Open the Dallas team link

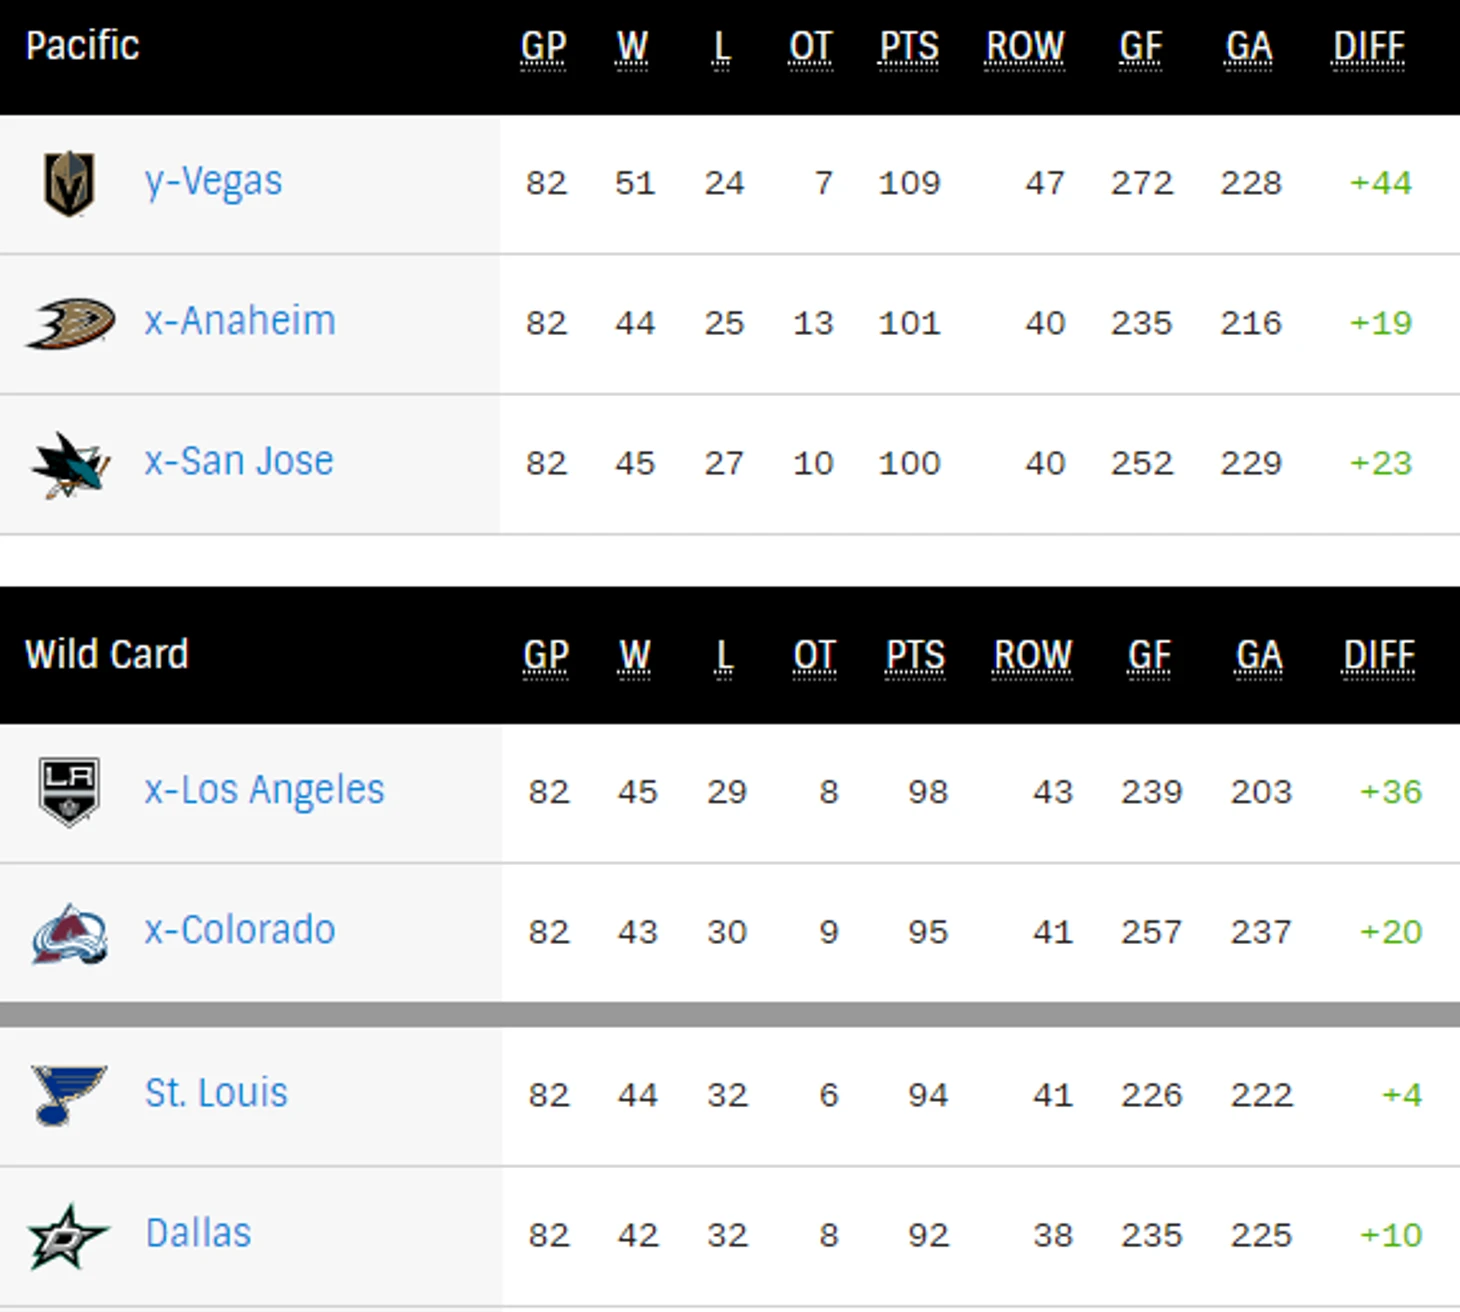click(198, 1233)
